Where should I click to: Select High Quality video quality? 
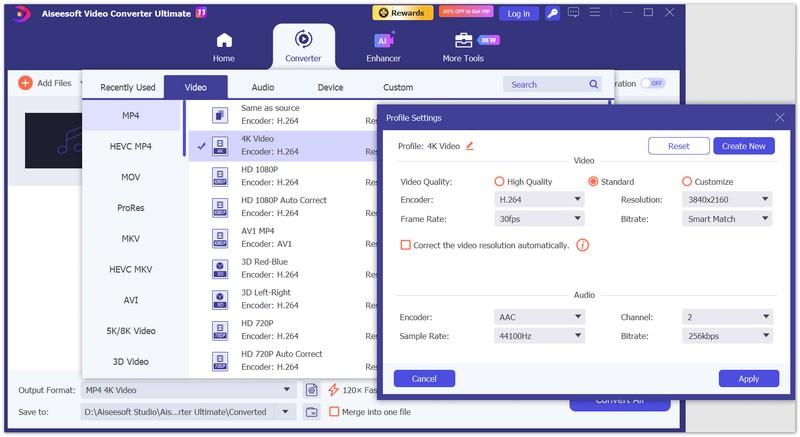click(x=499, y=182)
